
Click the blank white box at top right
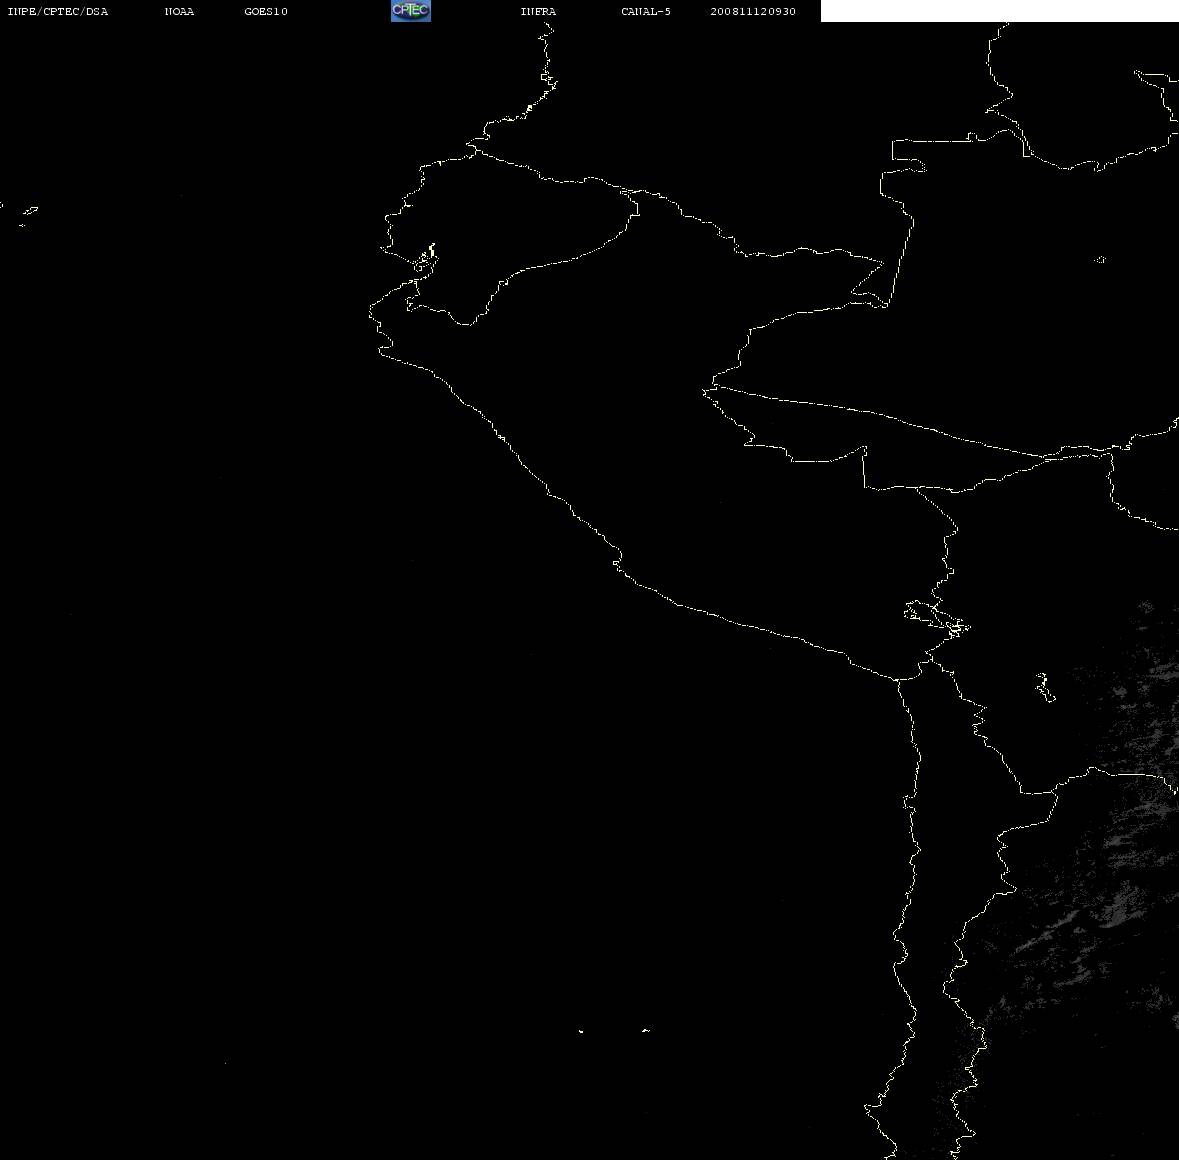click(999, 11)
